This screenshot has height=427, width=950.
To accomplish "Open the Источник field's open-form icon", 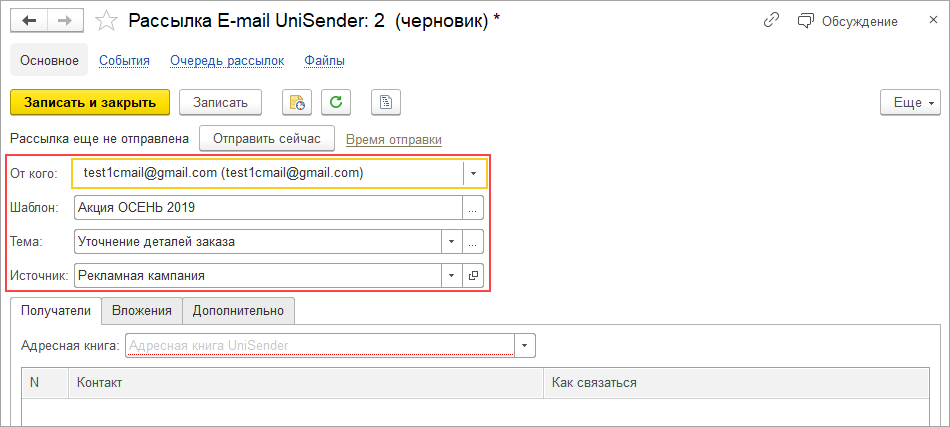I will (474, 275).
